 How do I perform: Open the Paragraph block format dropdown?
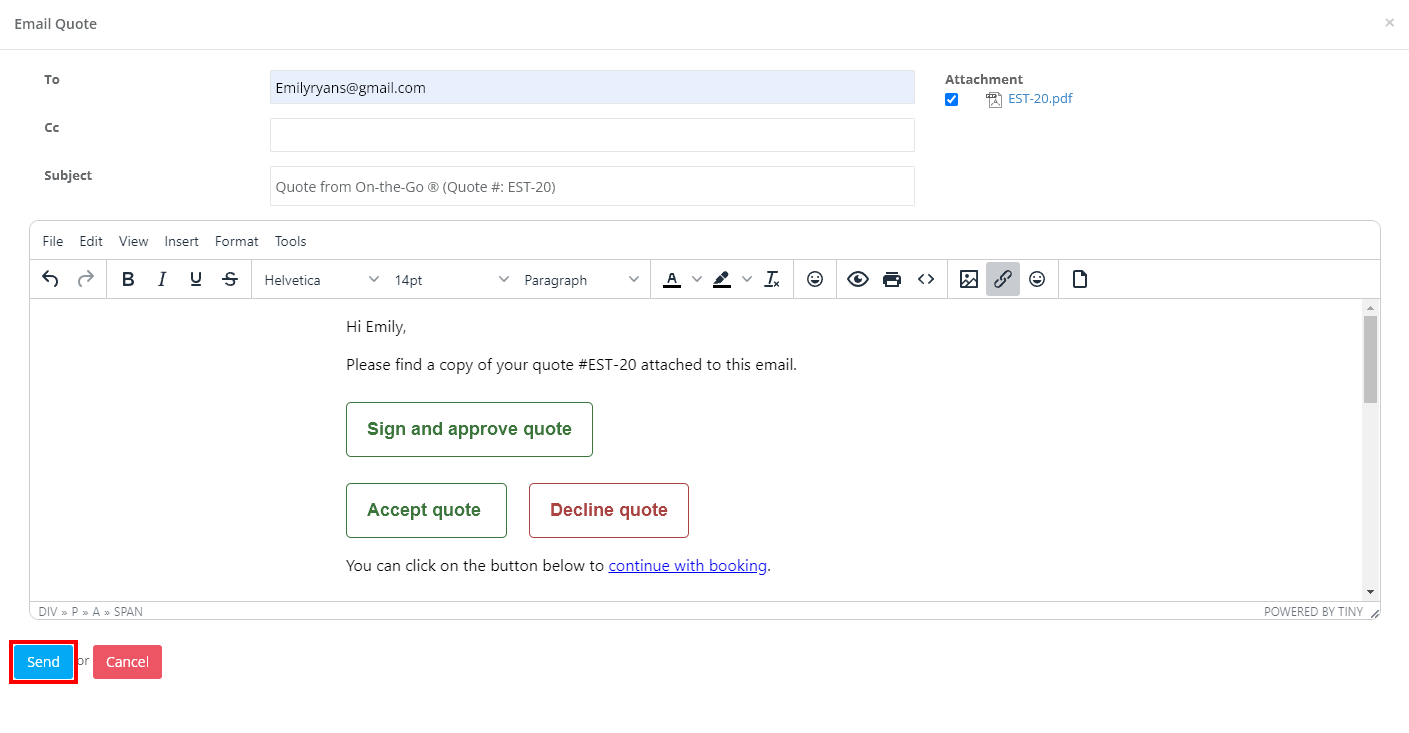pyautogui.click(x=581, y=280)
